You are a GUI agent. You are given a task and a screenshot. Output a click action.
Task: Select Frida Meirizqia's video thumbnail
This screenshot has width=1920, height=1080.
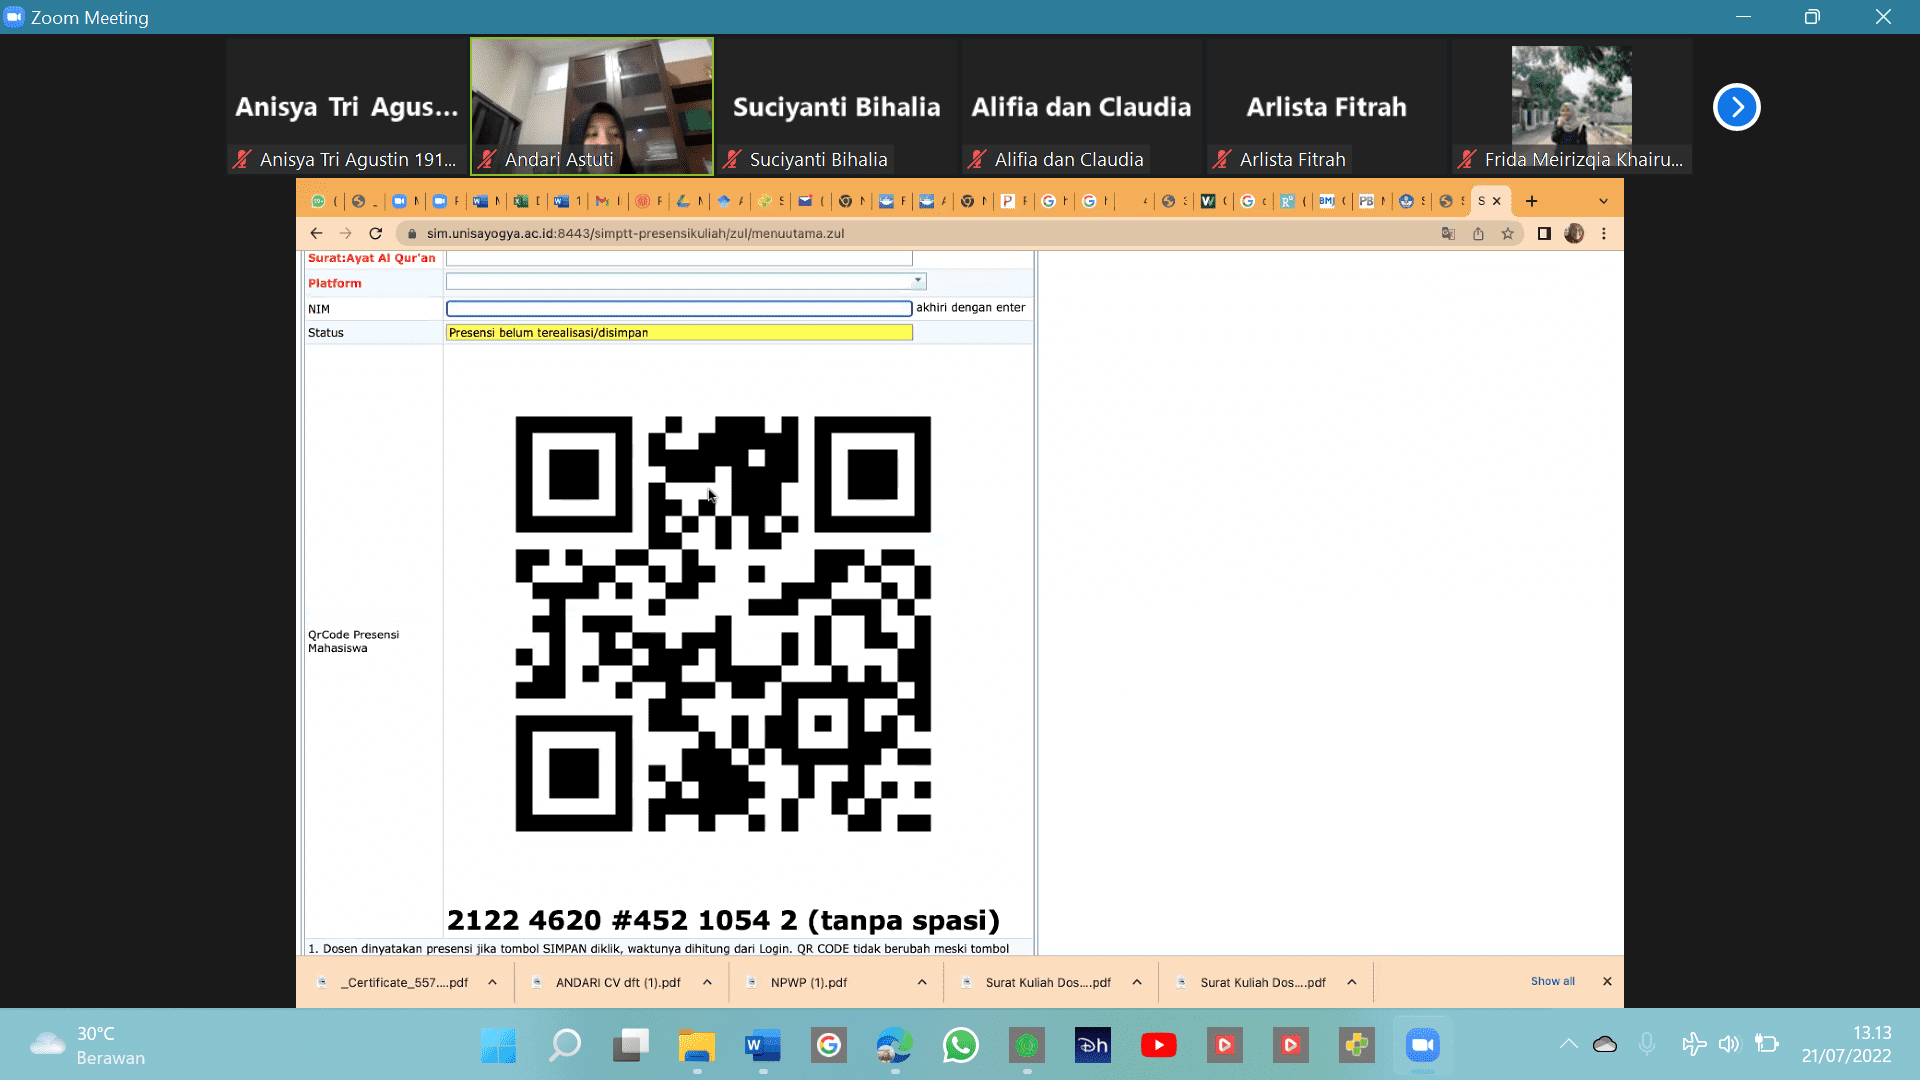1571,106
